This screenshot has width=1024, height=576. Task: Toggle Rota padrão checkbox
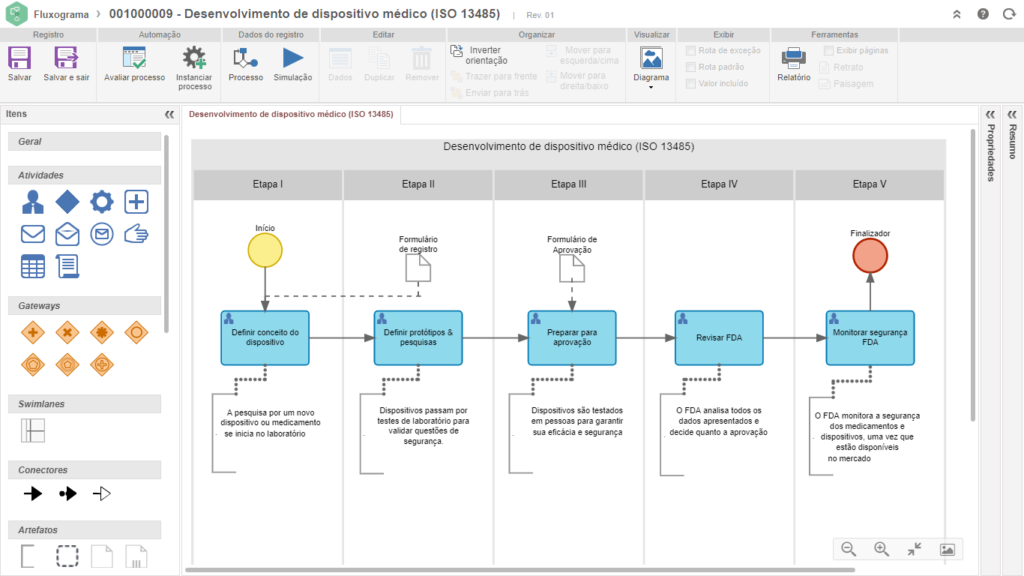click(692, 67)
